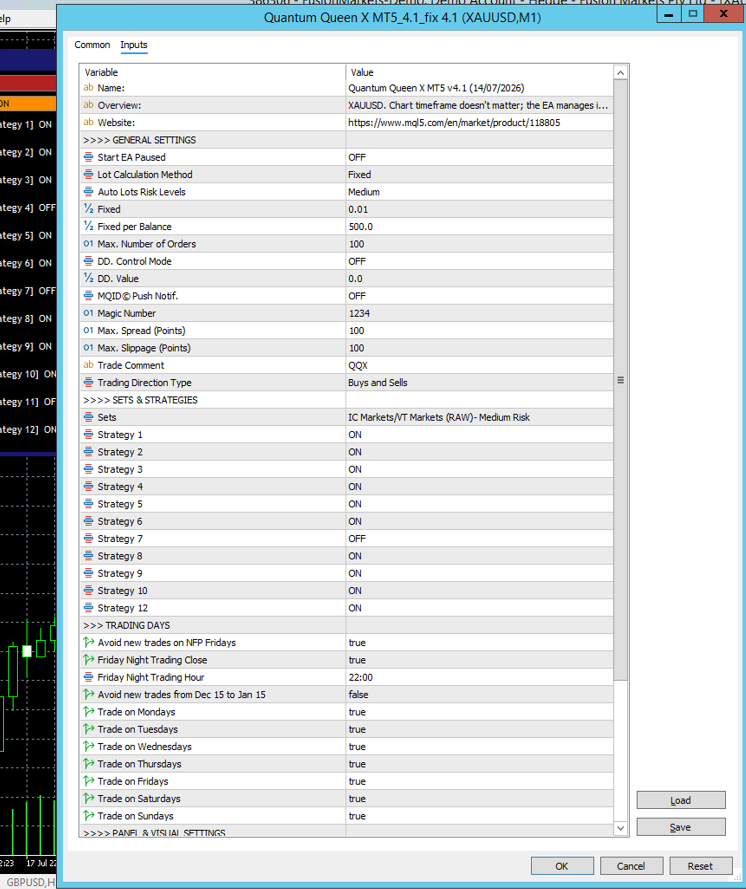
Task: Click the scrollbar down arrow in inputs list
Action: (621, 828)
